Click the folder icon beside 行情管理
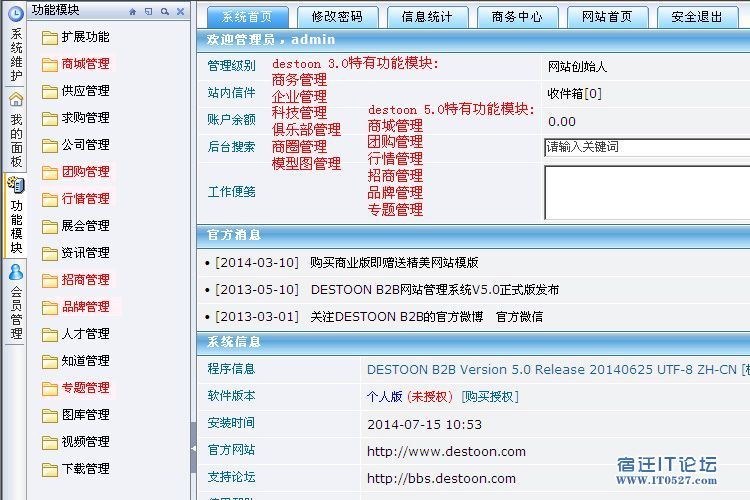The width and height of the screenshot is (750, 500). tap(50, 200)
